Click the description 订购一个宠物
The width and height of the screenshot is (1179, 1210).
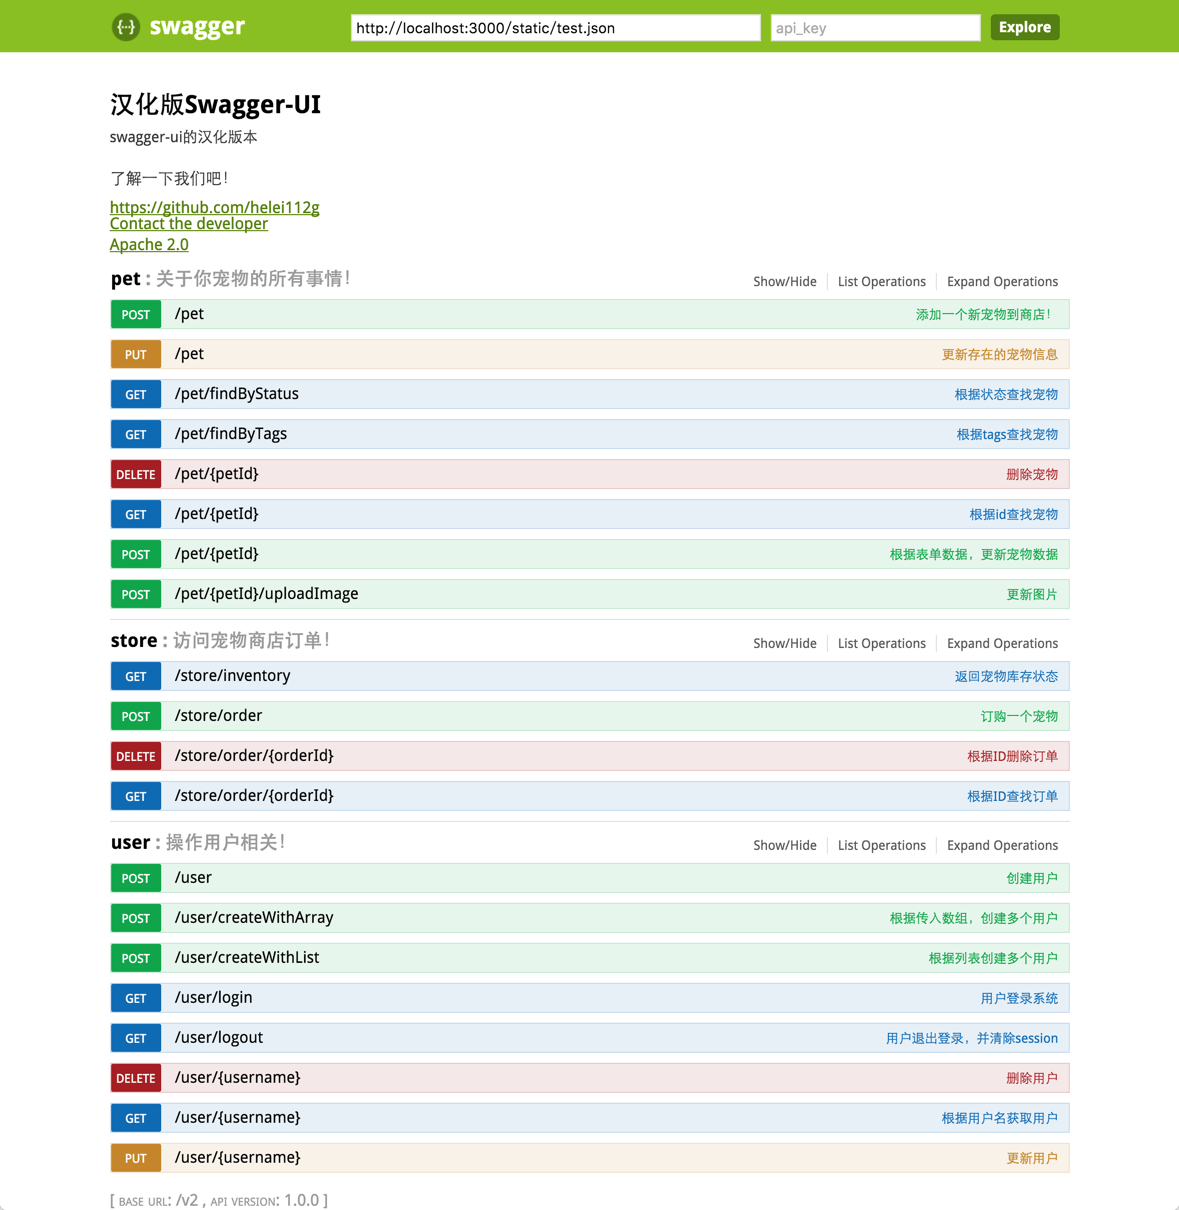[x=1019, y=716]
